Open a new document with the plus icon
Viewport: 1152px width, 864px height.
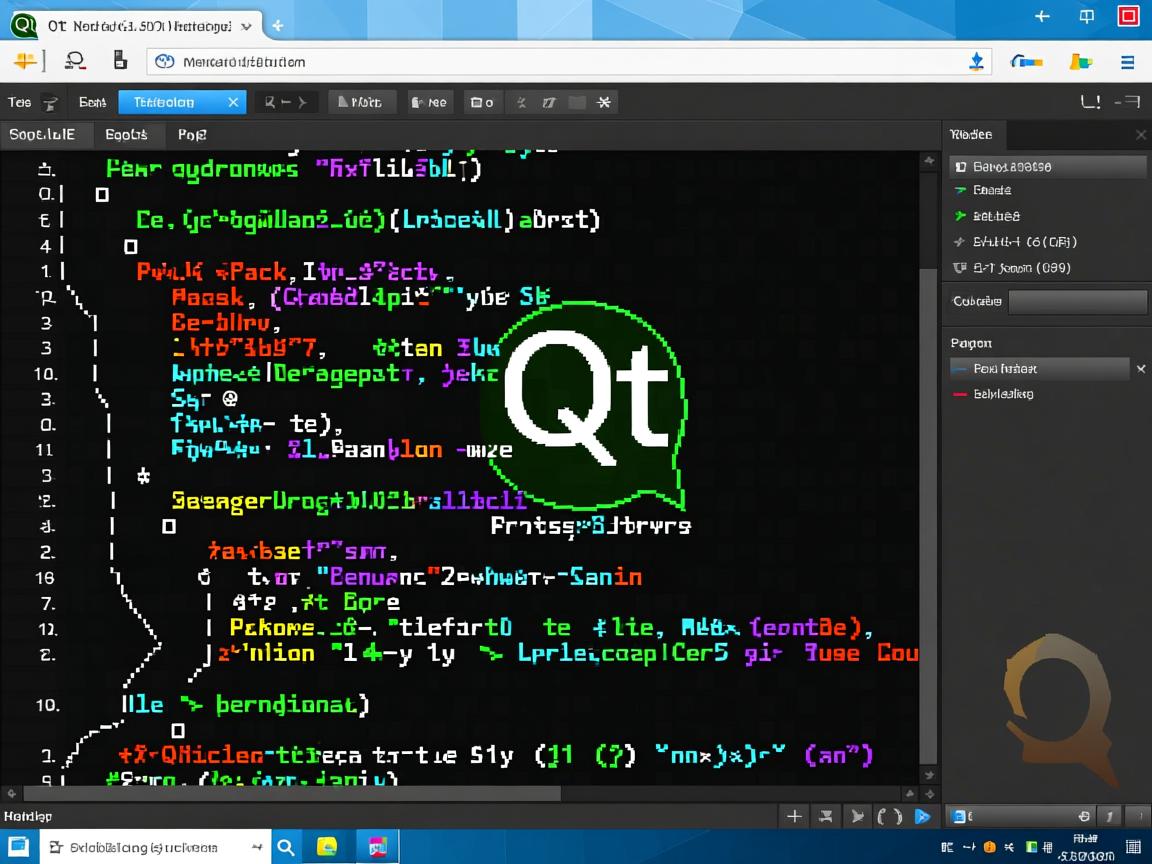pos(795,816)
